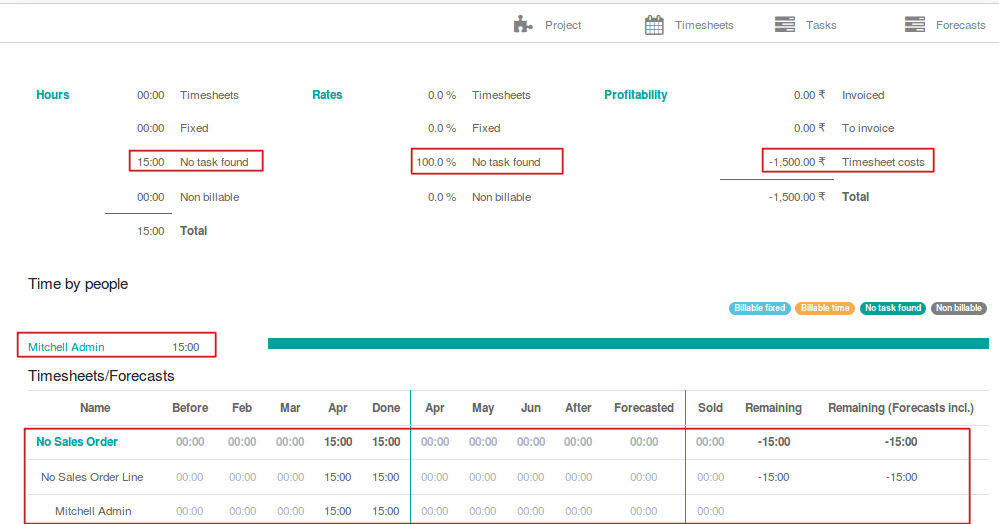Screen dimensions: 999x524
Task: Click the Mar column header
Action: (x=290, y=408)
